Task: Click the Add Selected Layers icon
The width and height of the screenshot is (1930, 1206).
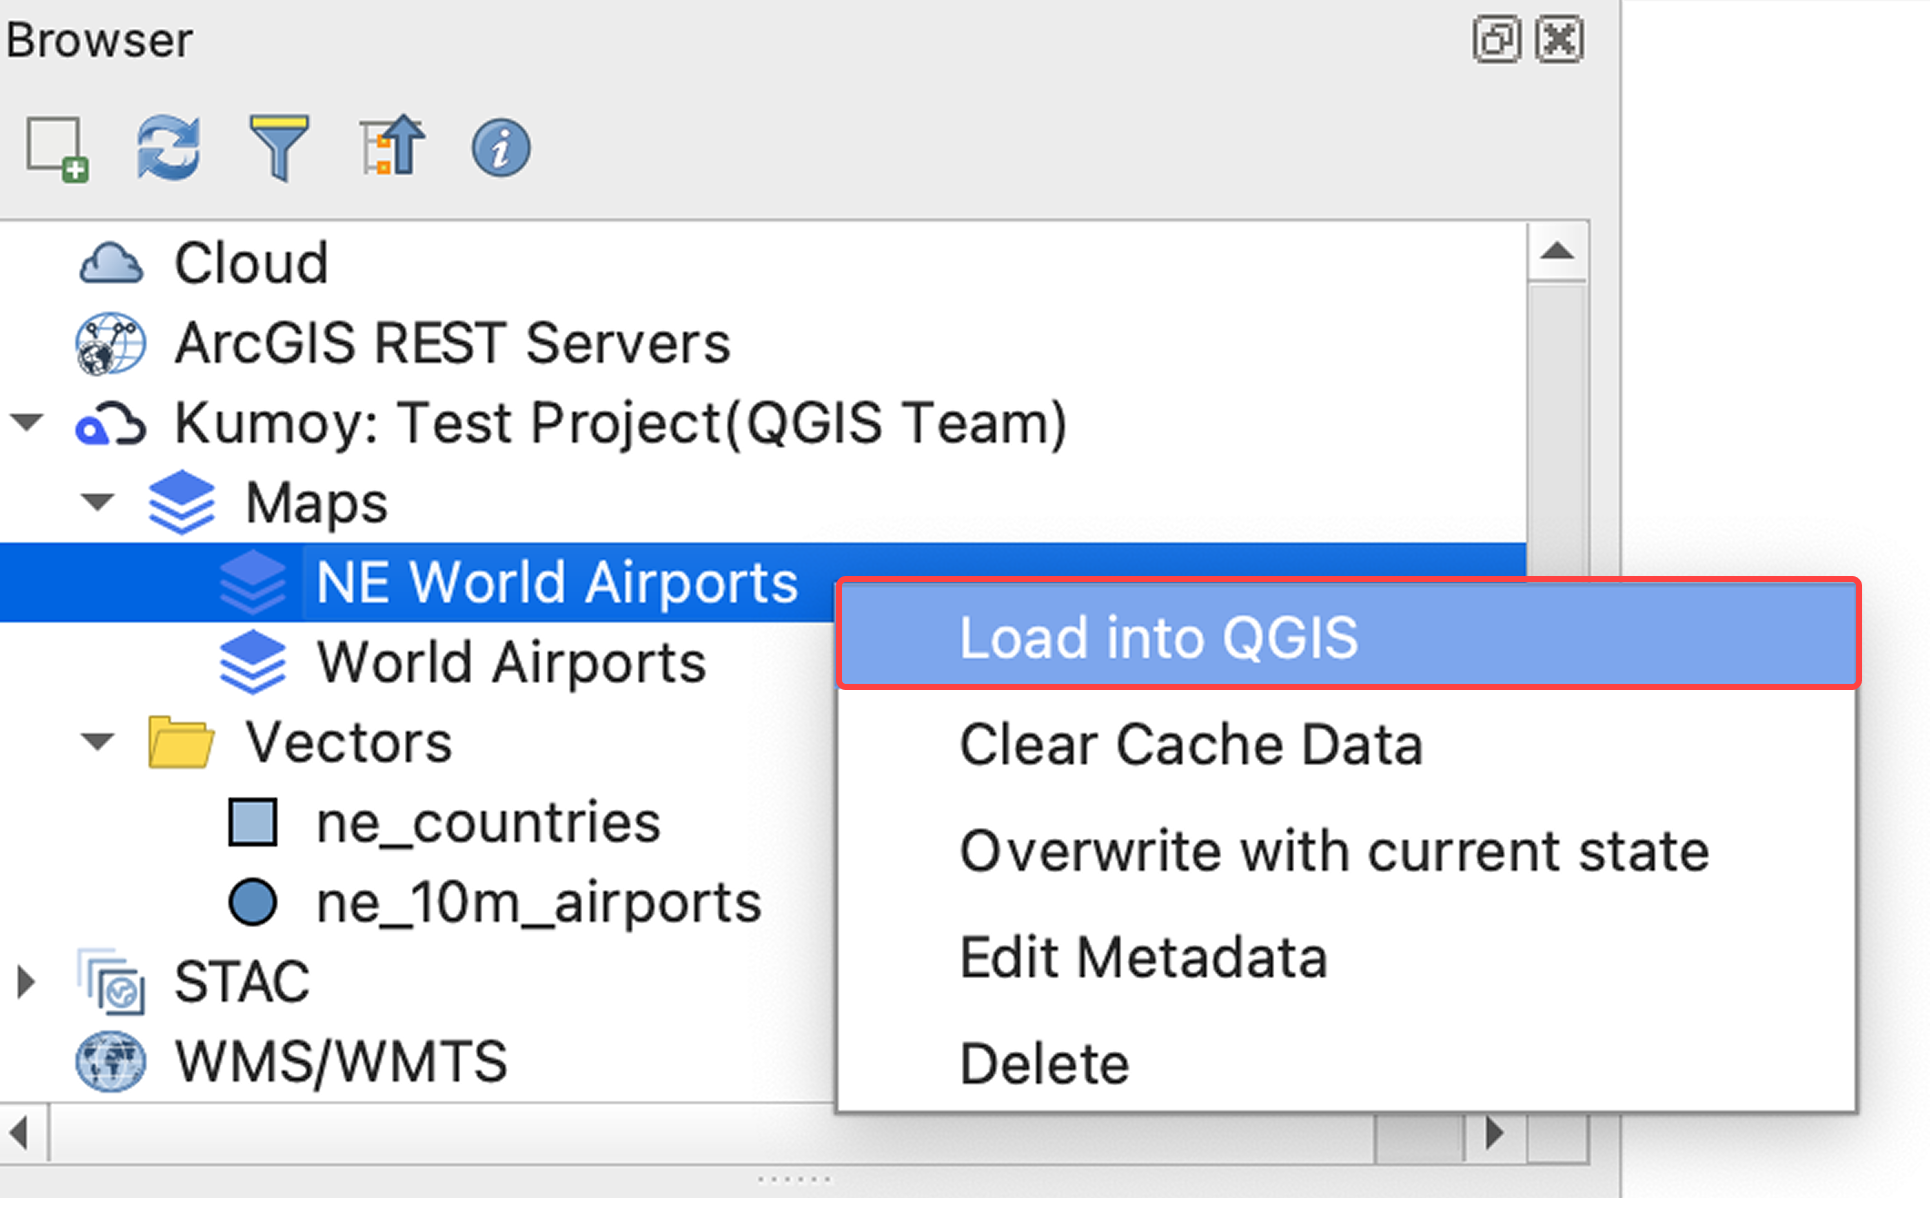Action: pos(55,148)
